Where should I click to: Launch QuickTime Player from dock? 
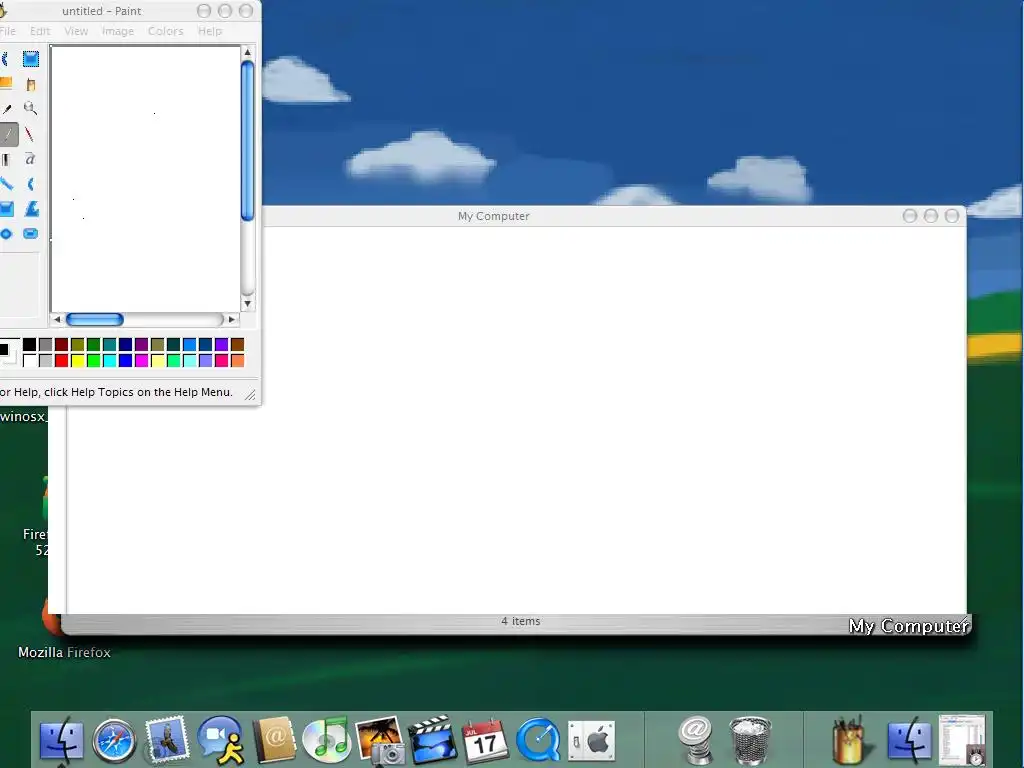[x=538, y=740]
